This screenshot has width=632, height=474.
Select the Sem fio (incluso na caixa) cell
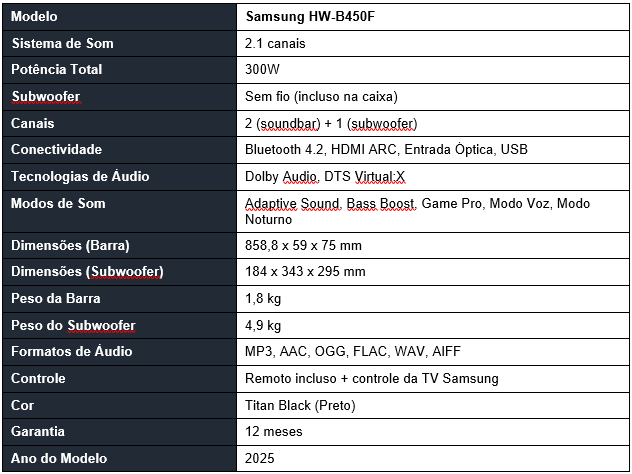click(432, 97)
